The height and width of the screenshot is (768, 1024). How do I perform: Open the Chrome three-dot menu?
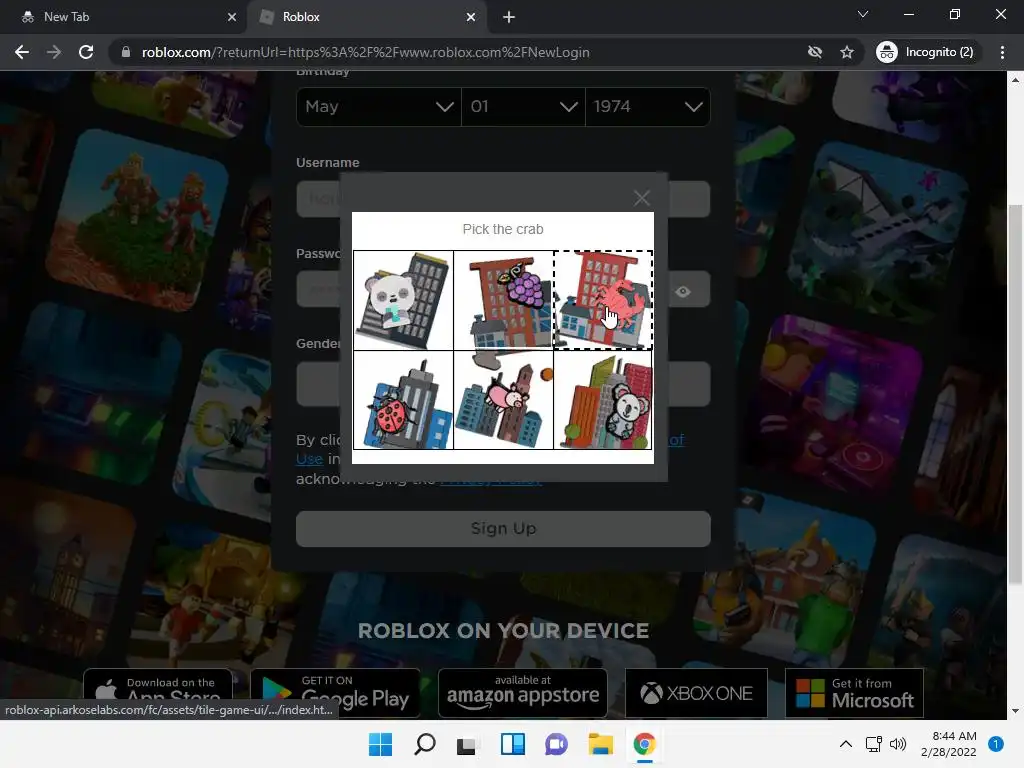(1002, 52)
